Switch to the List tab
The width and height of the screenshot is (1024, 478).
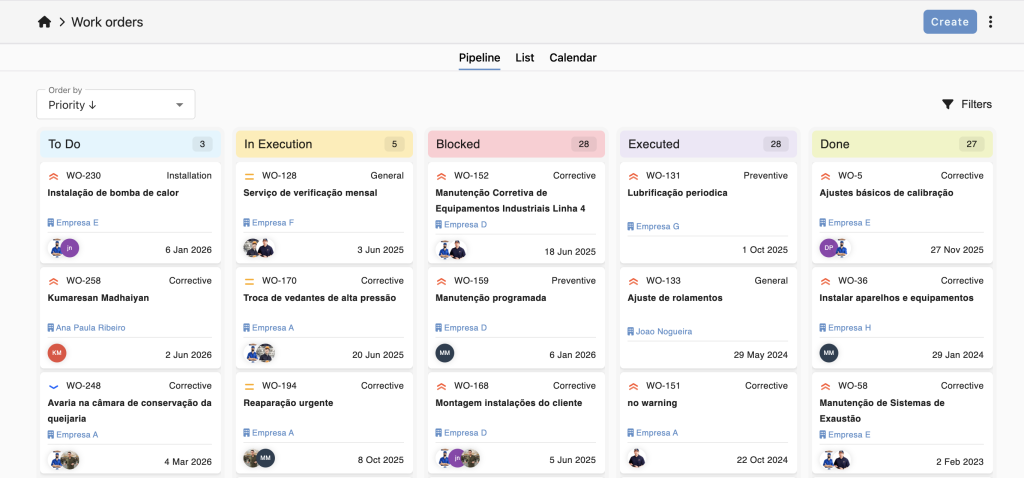coord(524,57)
